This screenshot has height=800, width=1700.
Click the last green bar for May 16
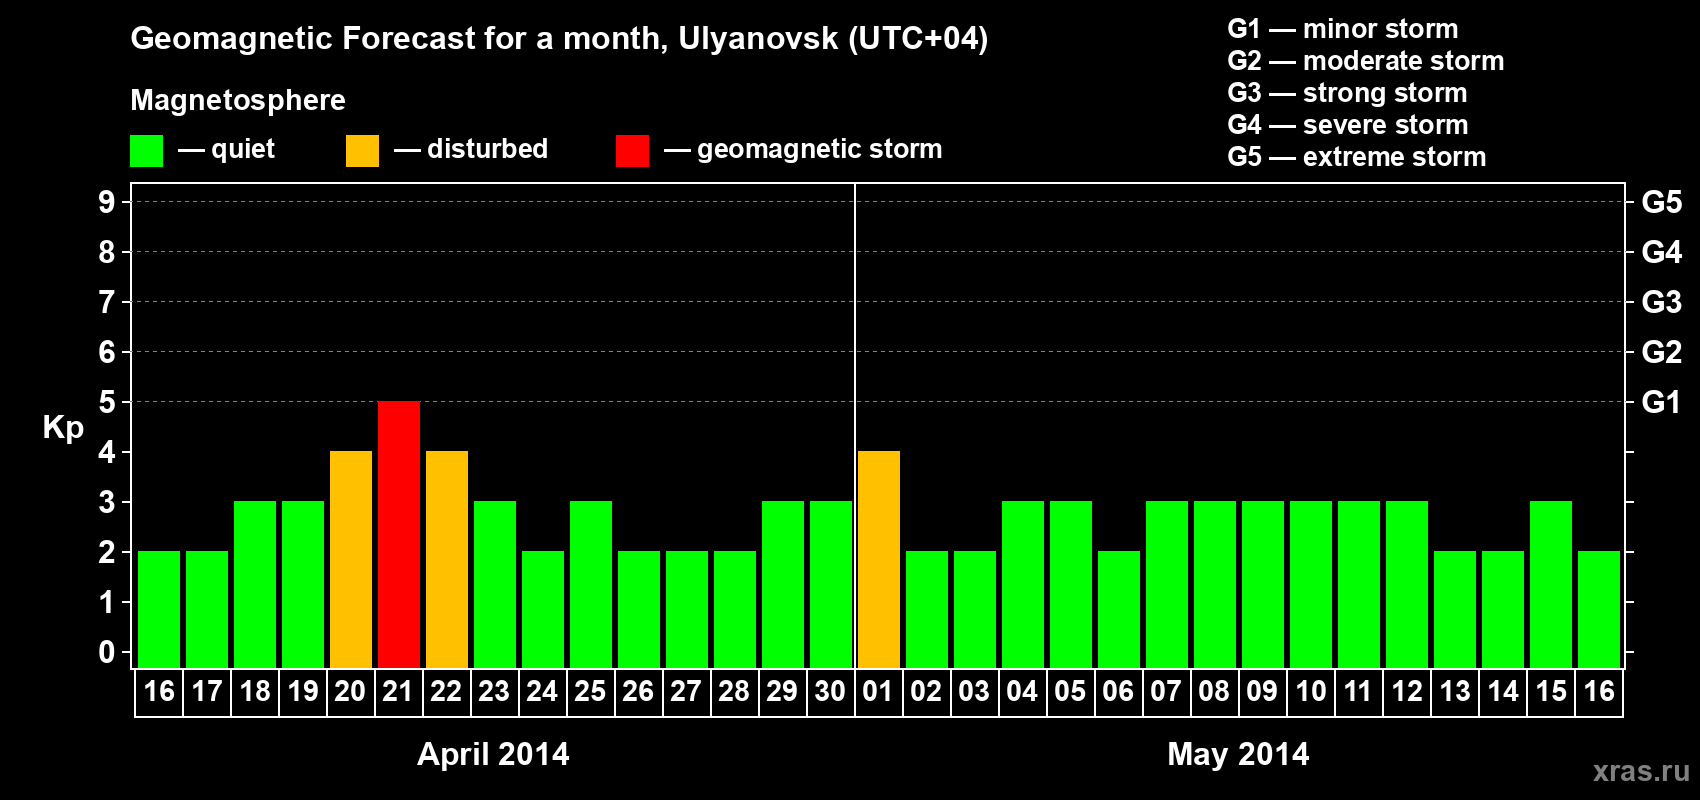pos(1599,609)
